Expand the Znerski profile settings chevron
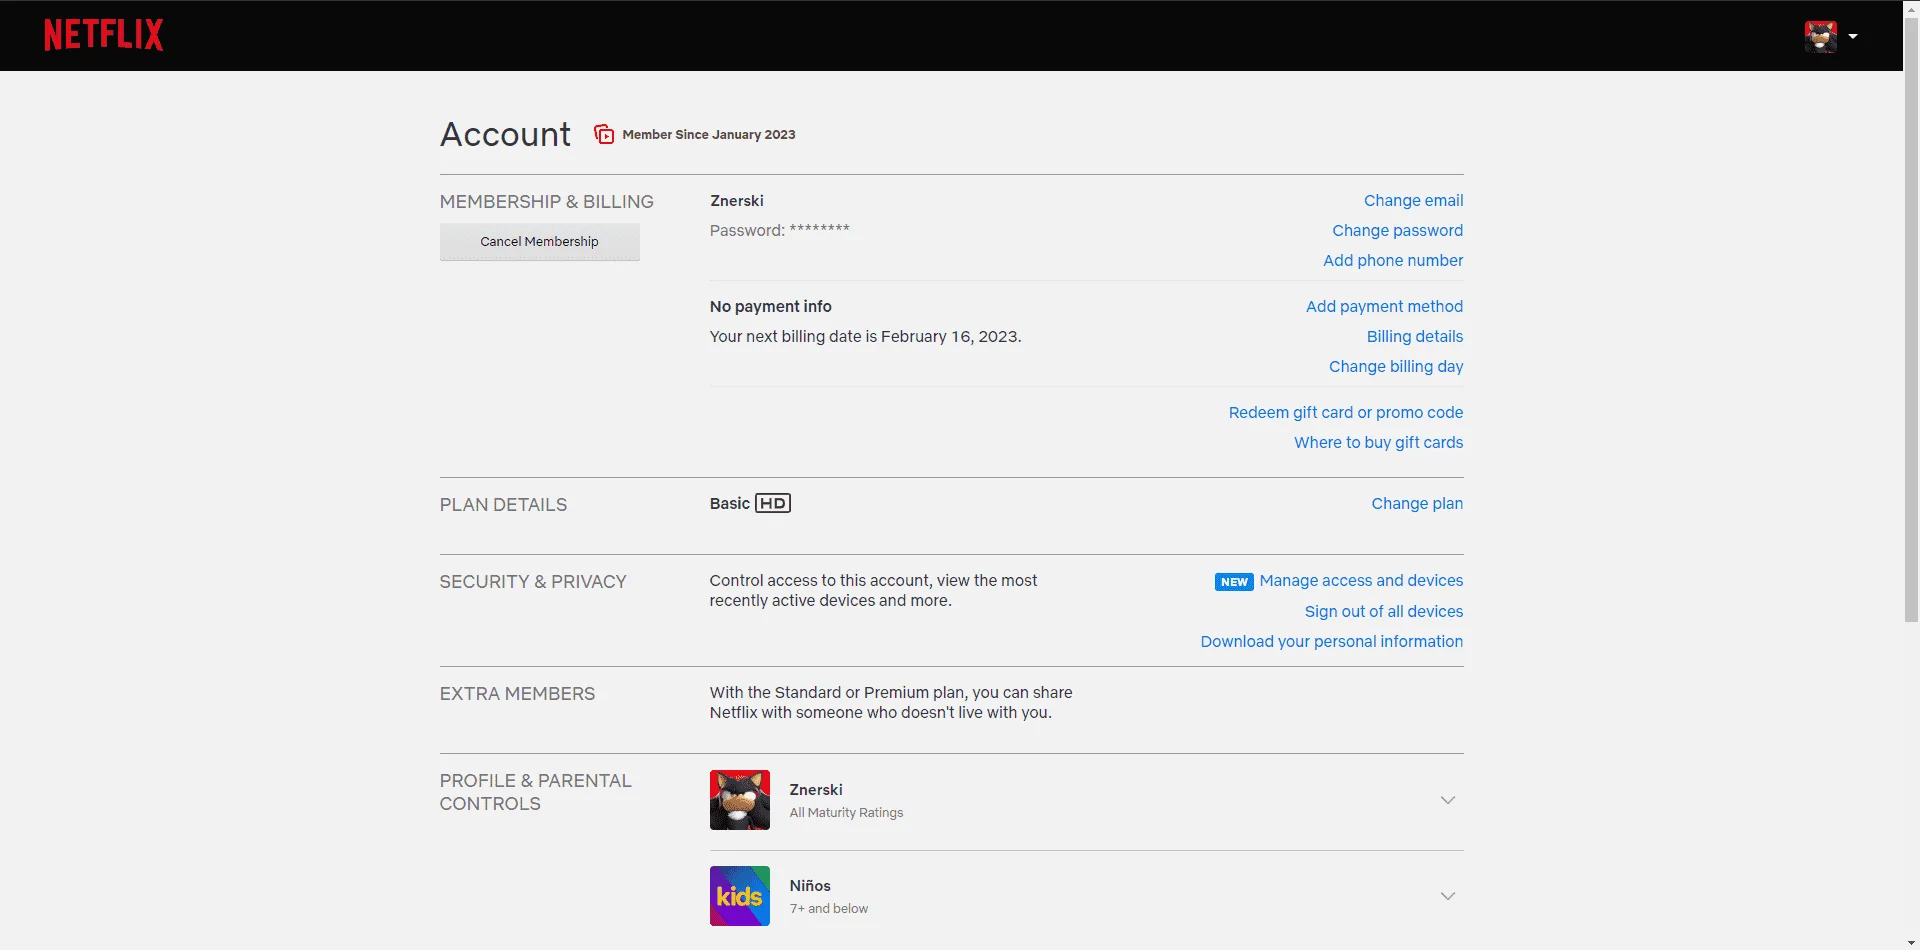1920x950 pixels. [x=1447, y=800]
